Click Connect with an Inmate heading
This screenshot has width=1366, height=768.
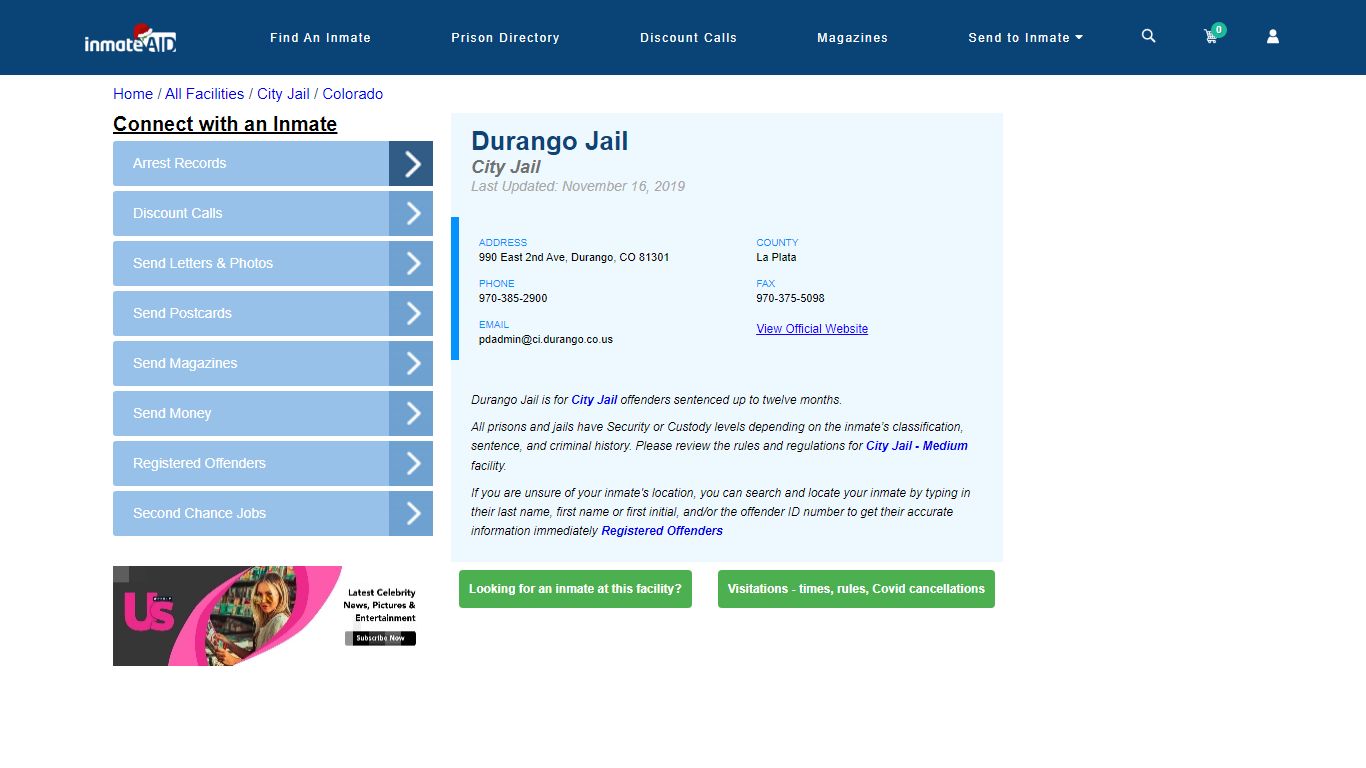[225, 124]
